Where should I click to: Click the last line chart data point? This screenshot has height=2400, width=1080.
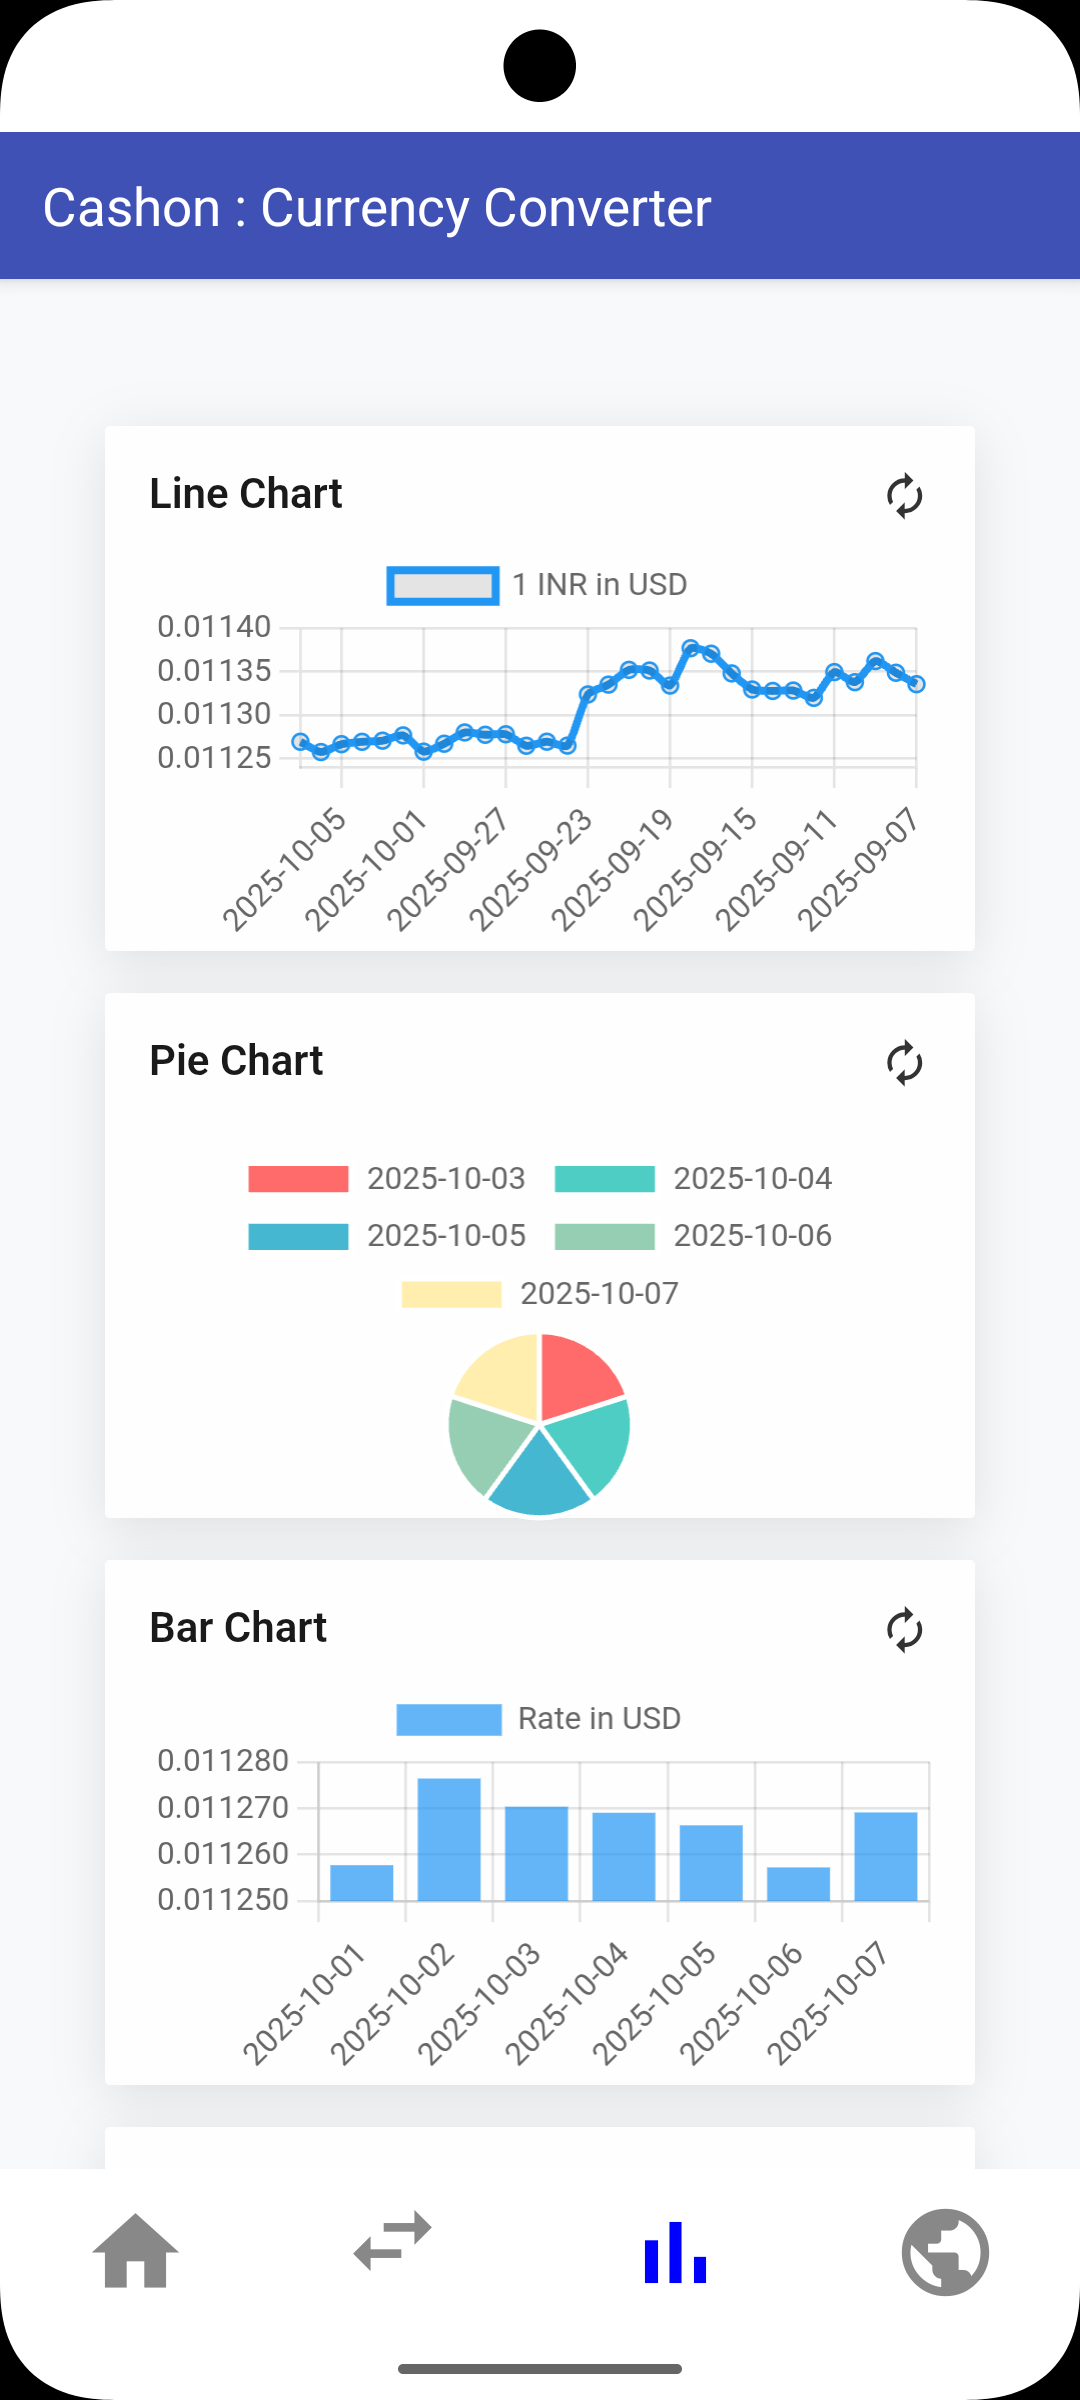click(x=916, y=684)
